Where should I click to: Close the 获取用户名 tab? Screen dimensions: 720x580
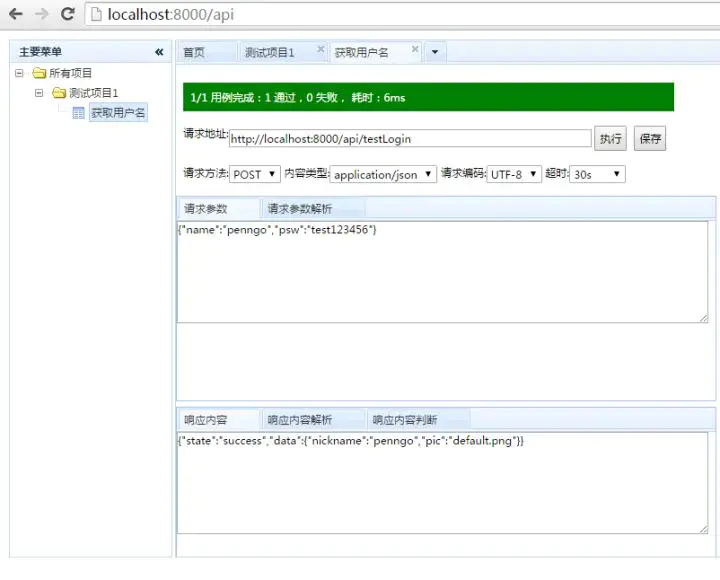coord(415,49)
